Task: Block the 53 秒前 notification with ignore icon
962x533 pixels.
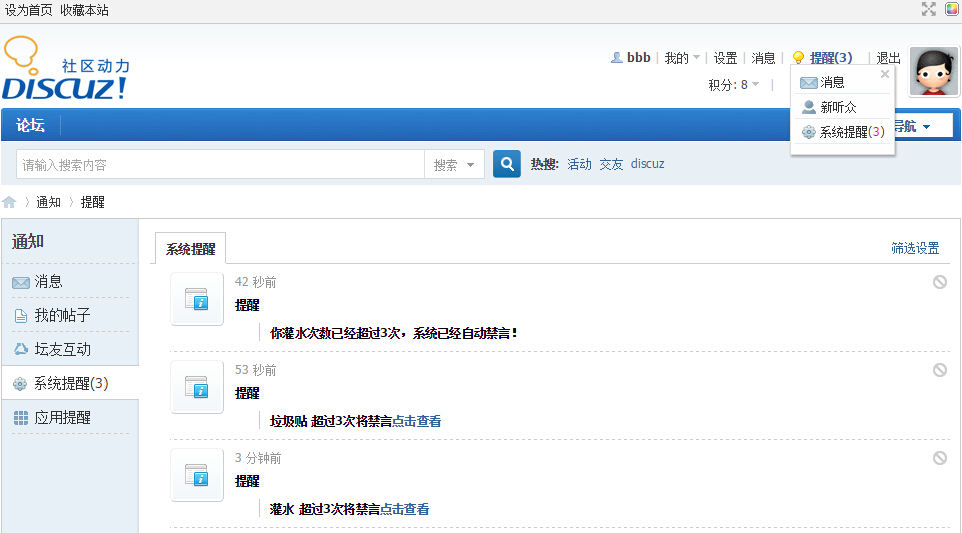Action: coord(939,370)
